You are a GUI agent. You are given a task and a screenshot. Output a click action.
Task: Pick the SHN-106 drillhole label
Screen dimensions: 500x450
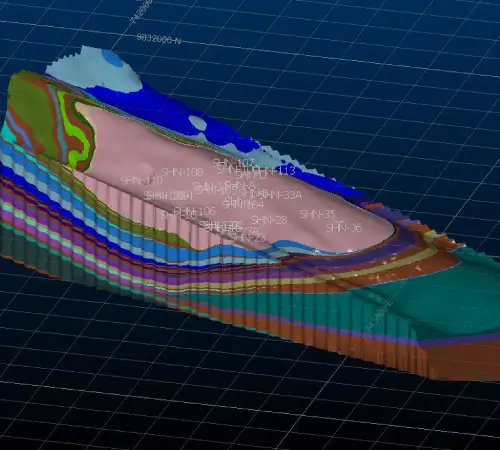(195, 211)
